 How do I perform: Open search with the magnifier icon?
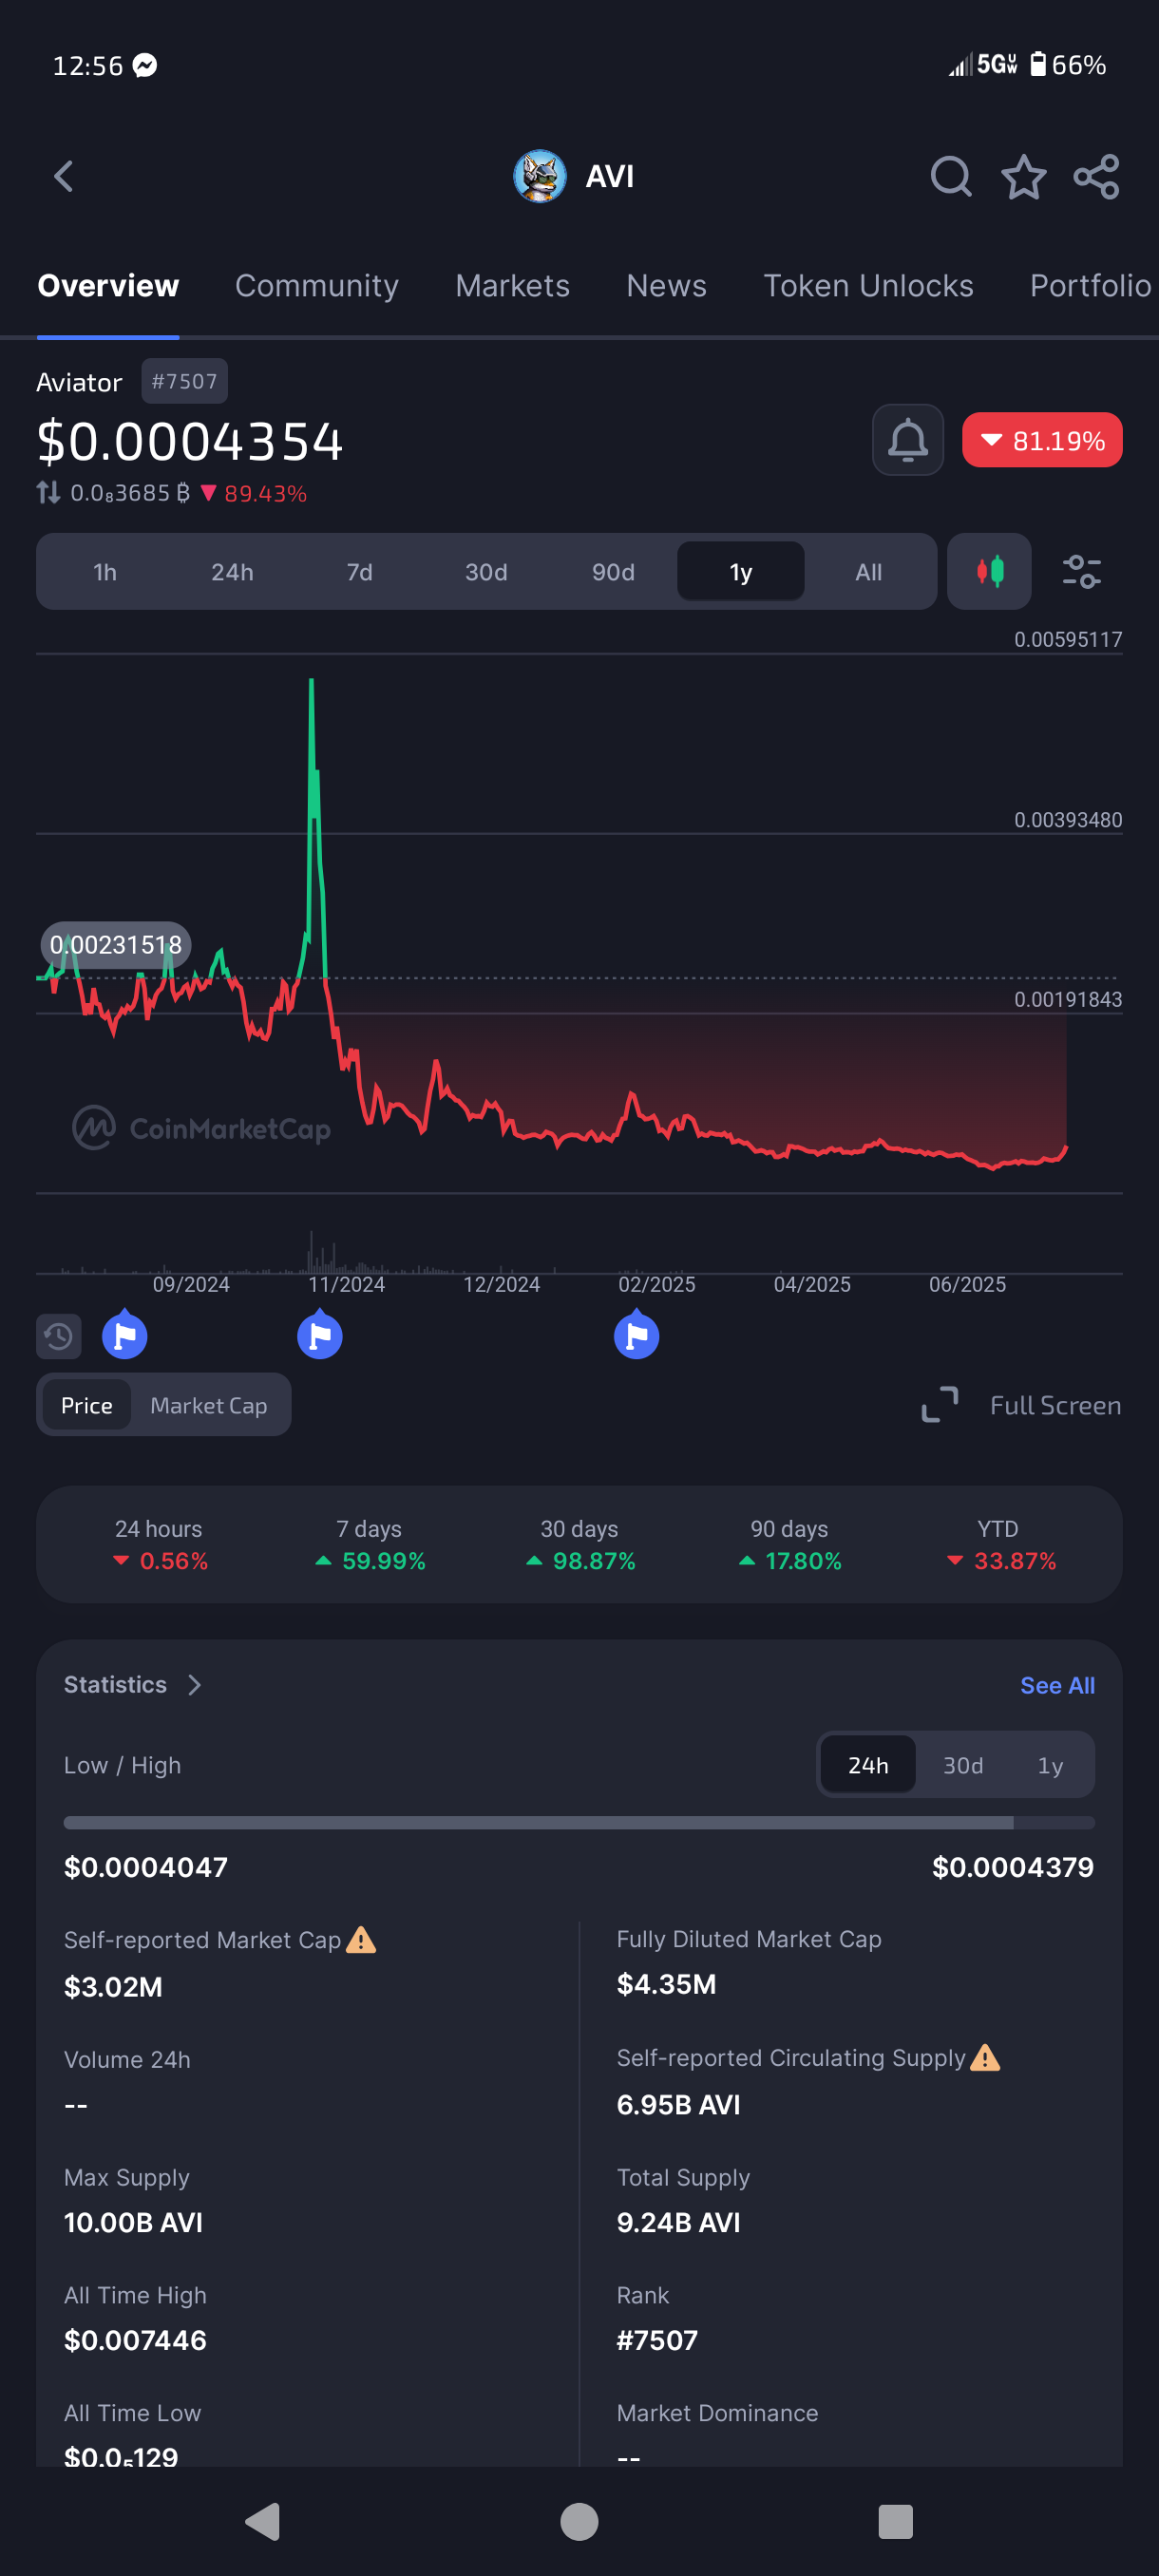(x=950, y=177)
